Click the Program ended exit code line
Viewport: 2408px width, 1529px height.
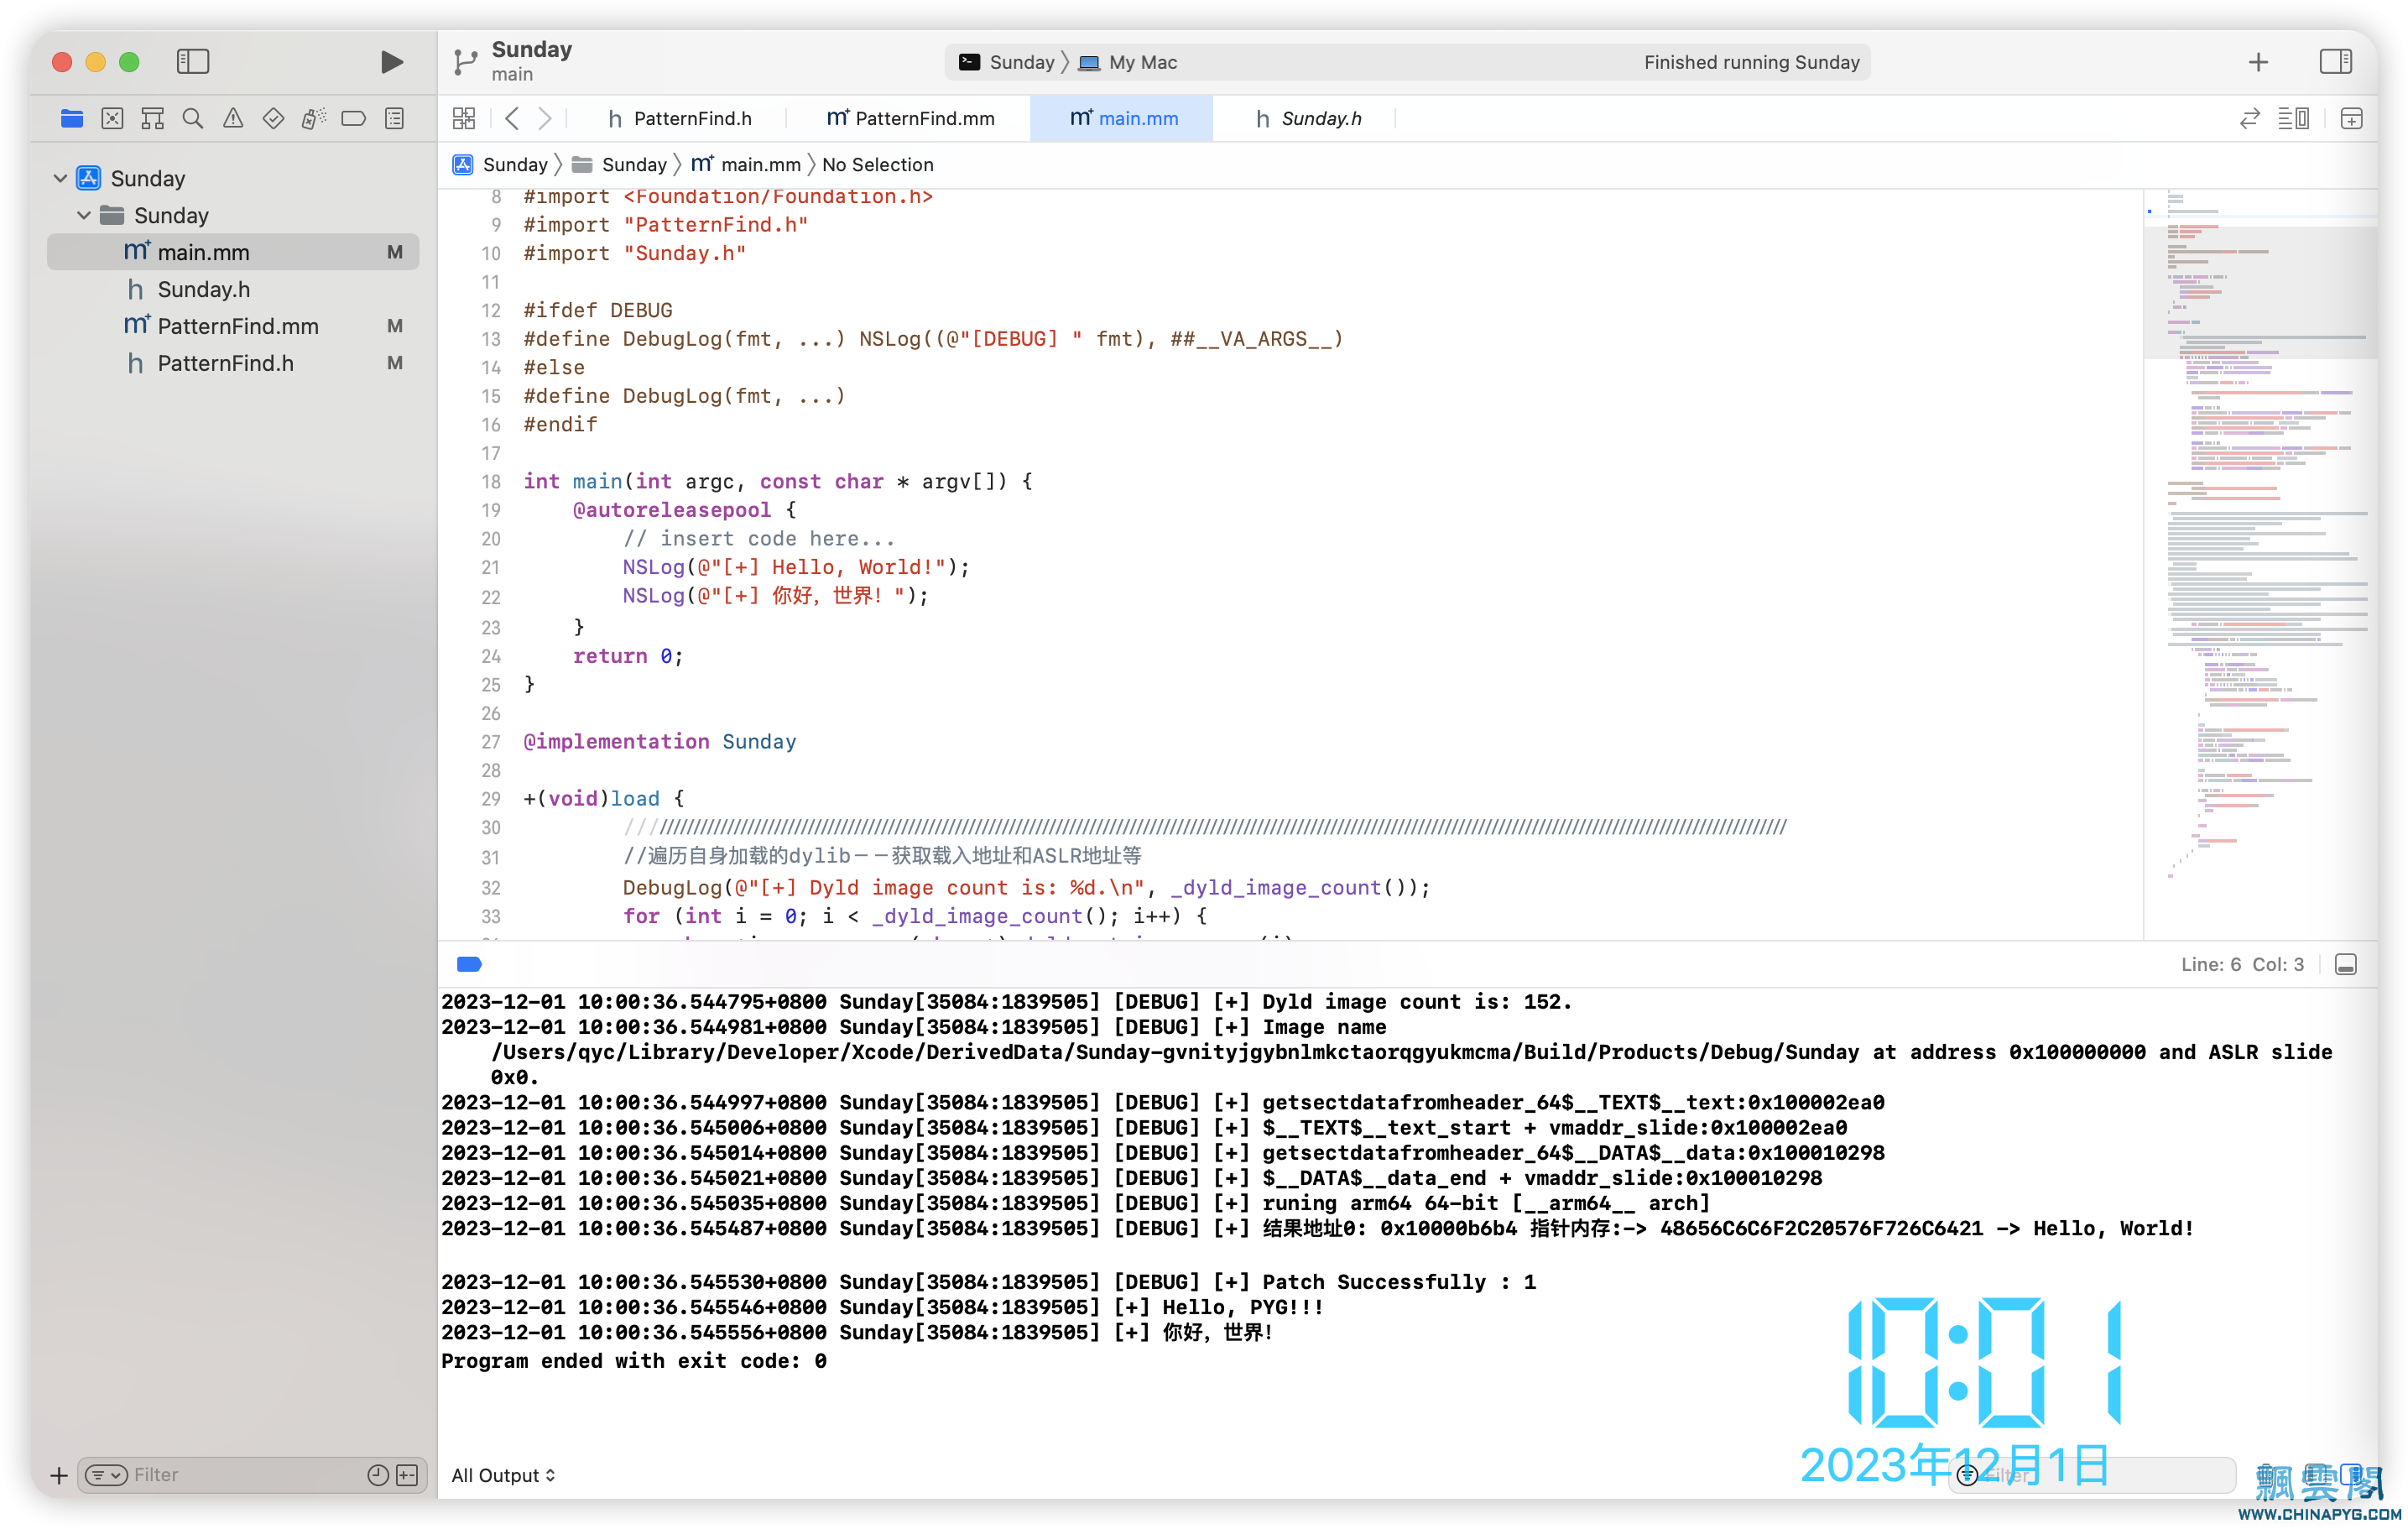[633, 1360]
